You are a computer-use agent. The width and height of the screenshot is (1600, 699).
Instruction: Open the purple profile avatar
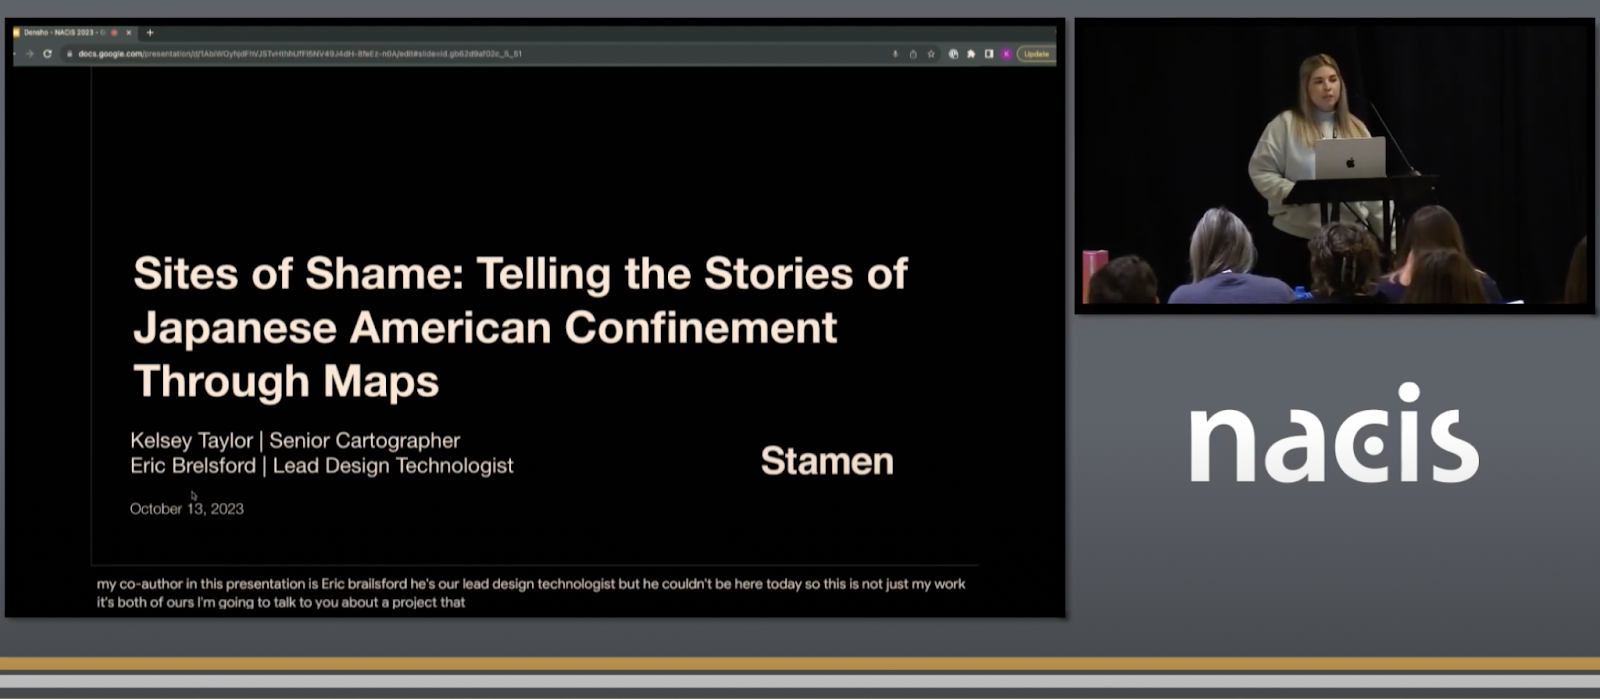(1007, 54)
